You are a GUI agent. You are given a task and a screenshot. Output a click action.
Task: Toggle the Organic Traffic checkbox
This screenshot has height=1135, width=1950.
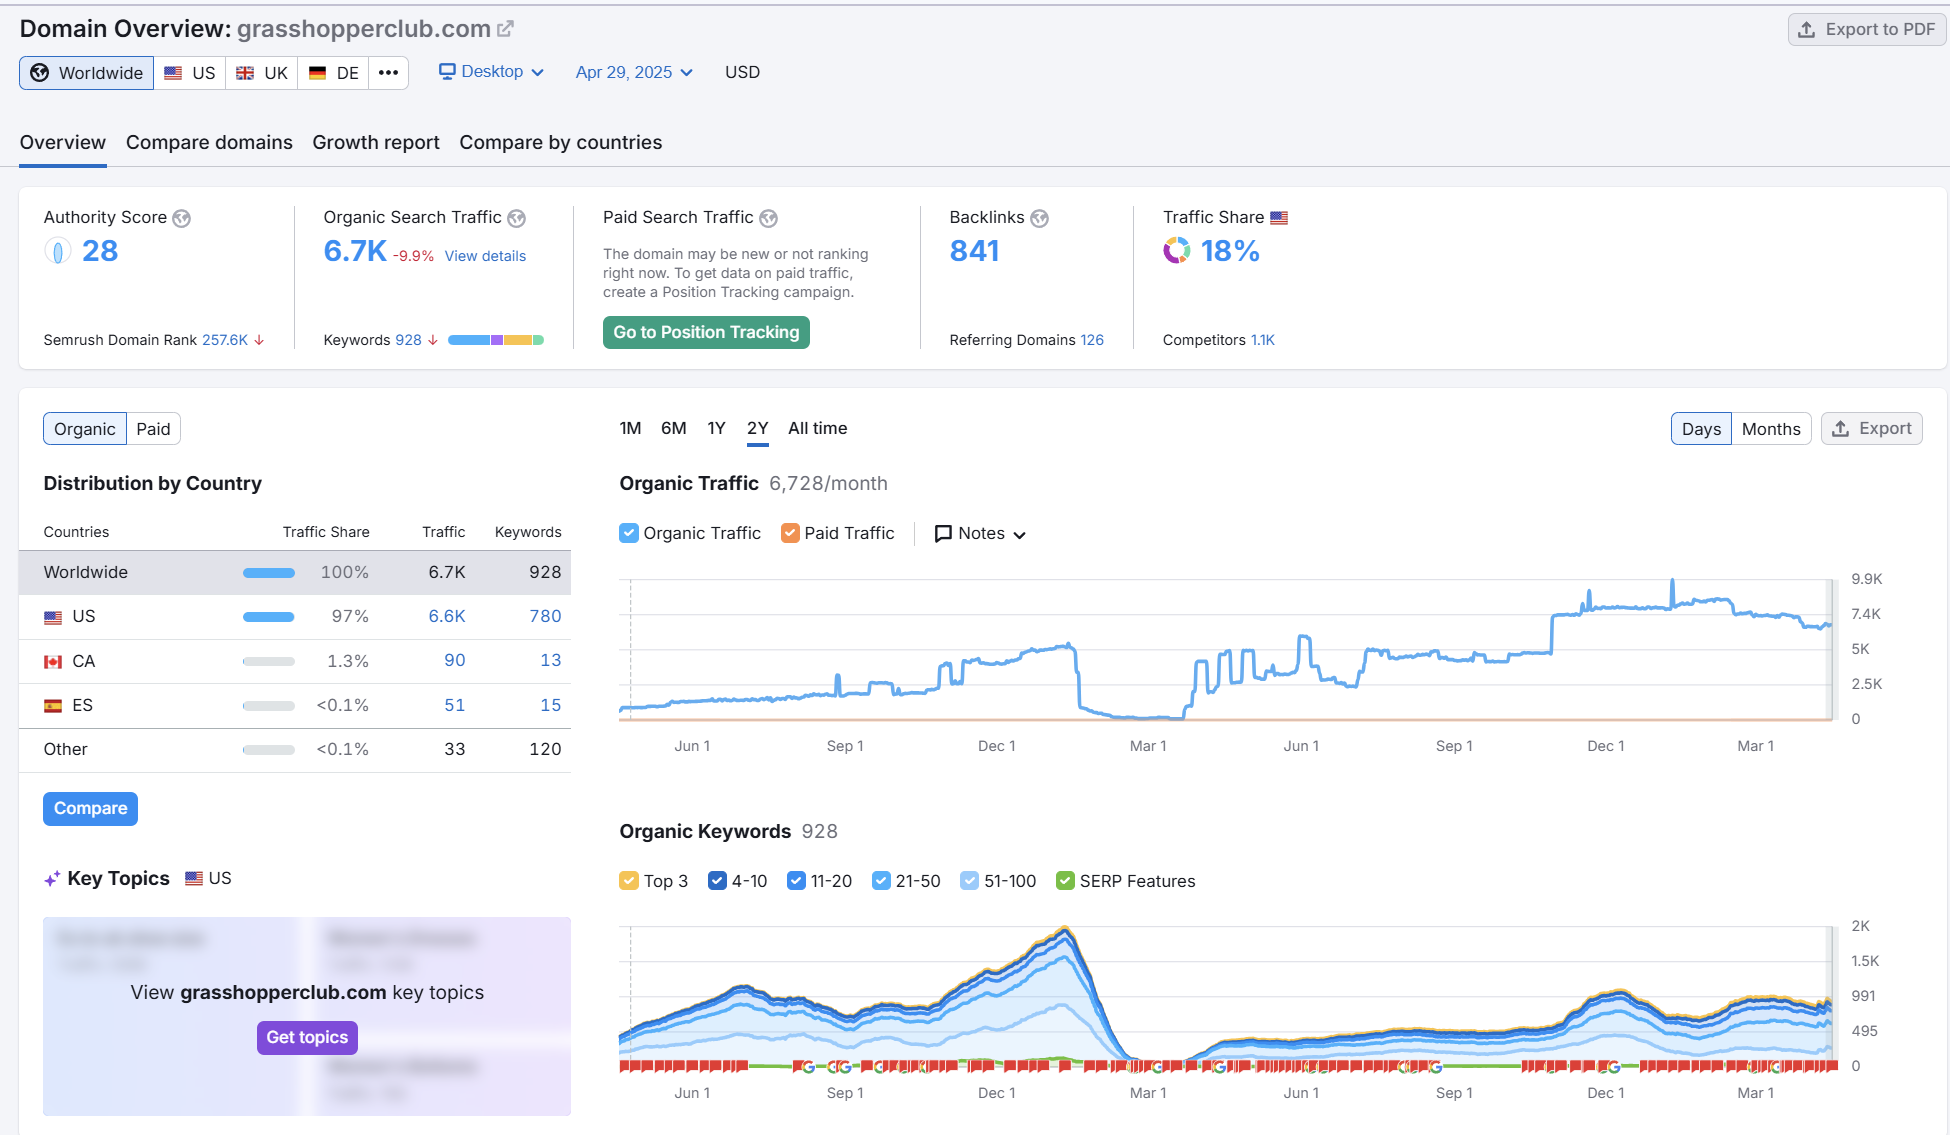click(x=628, y=533)
